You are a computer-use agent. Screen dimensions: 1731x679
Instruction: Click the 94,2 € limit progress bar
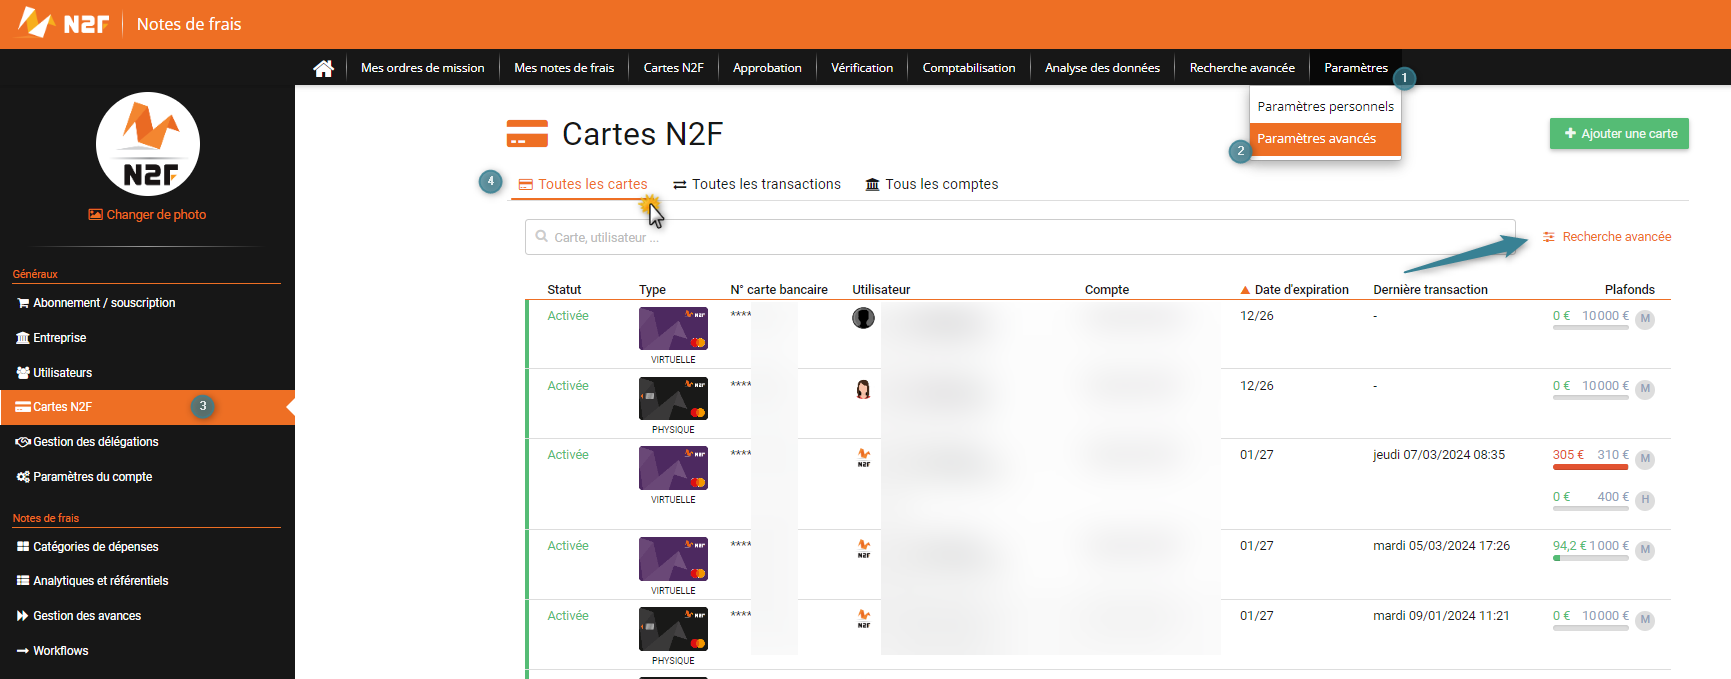coord(1590,558)
